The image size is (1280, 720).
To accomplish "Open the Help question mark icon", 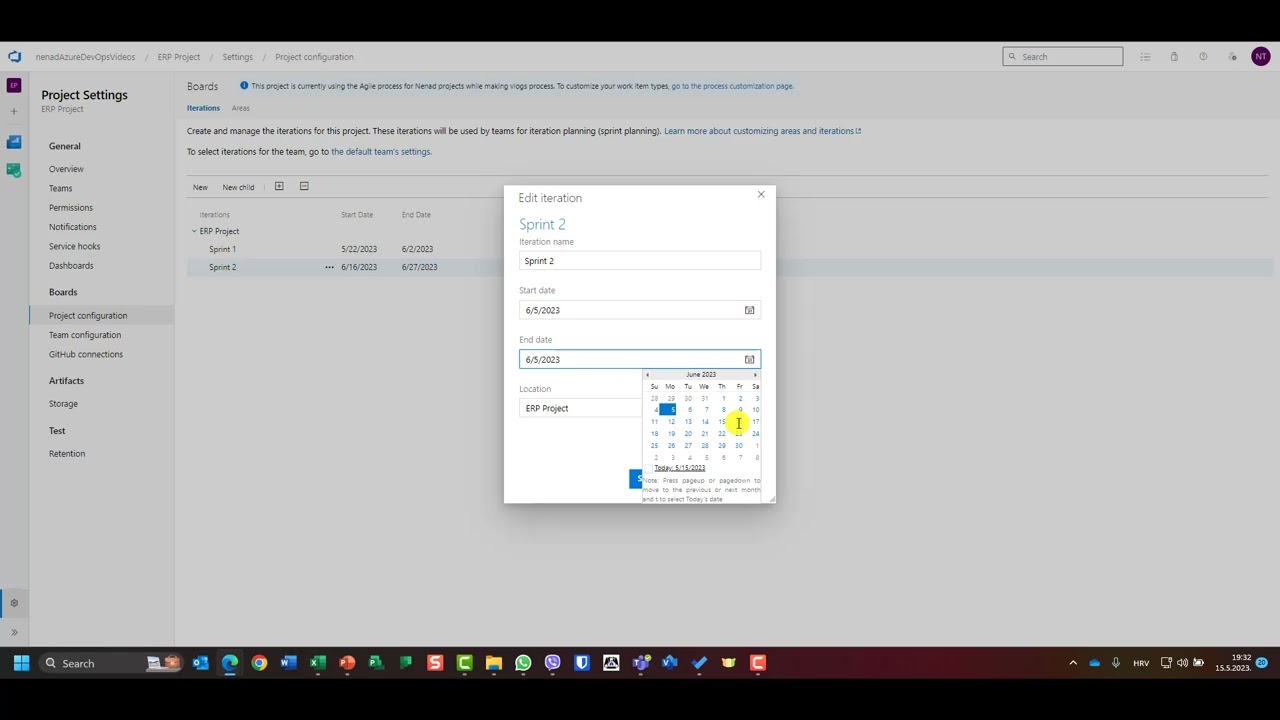I will [1203, 57].
